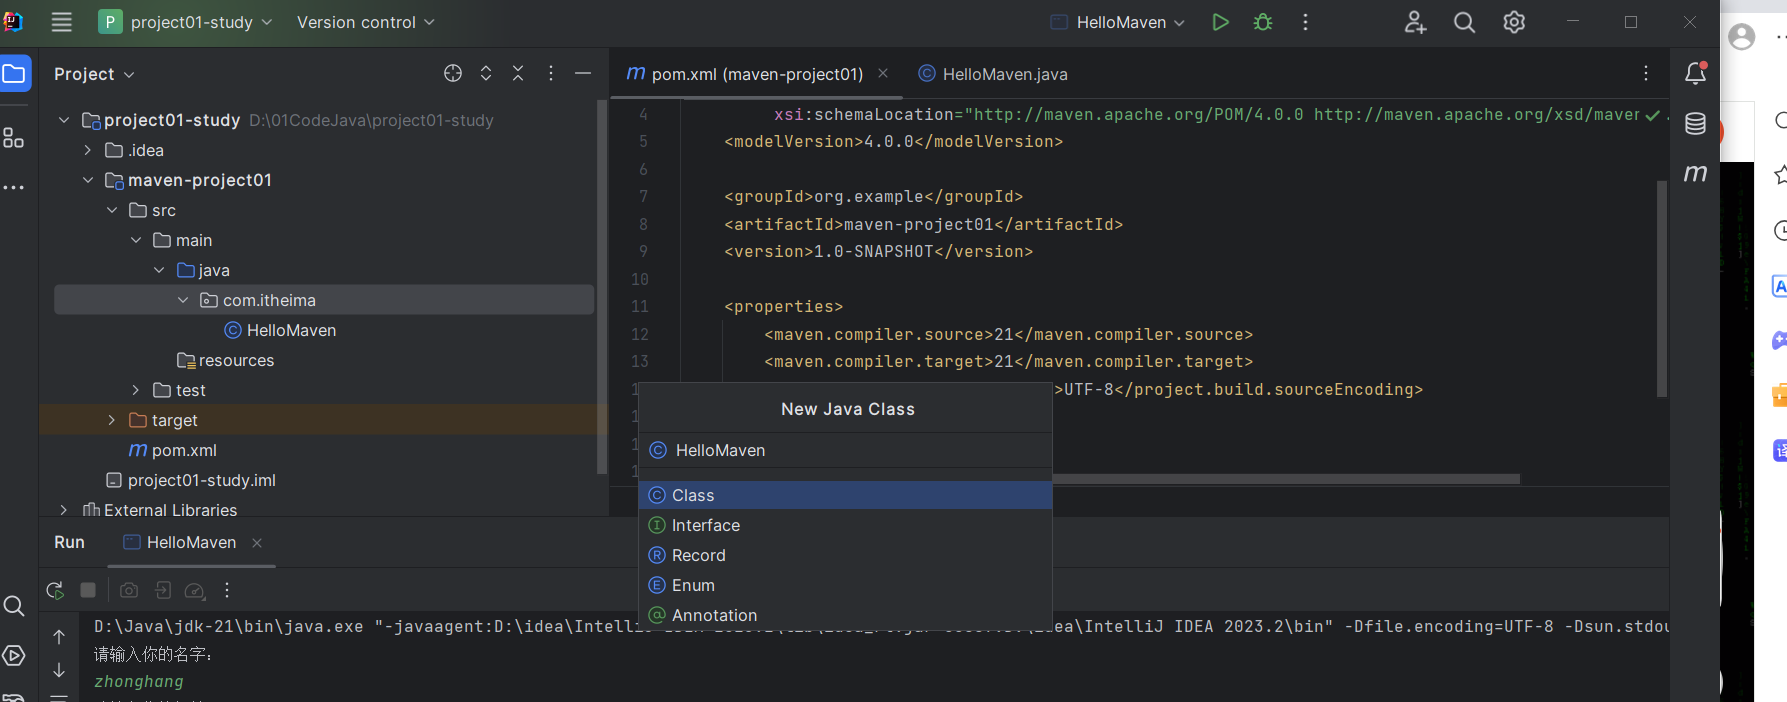Image resolution: width=1787 pixels, height=702 pixels.
Task: Select pom.xml file in project tree
Action: click(x=173, y=450)
